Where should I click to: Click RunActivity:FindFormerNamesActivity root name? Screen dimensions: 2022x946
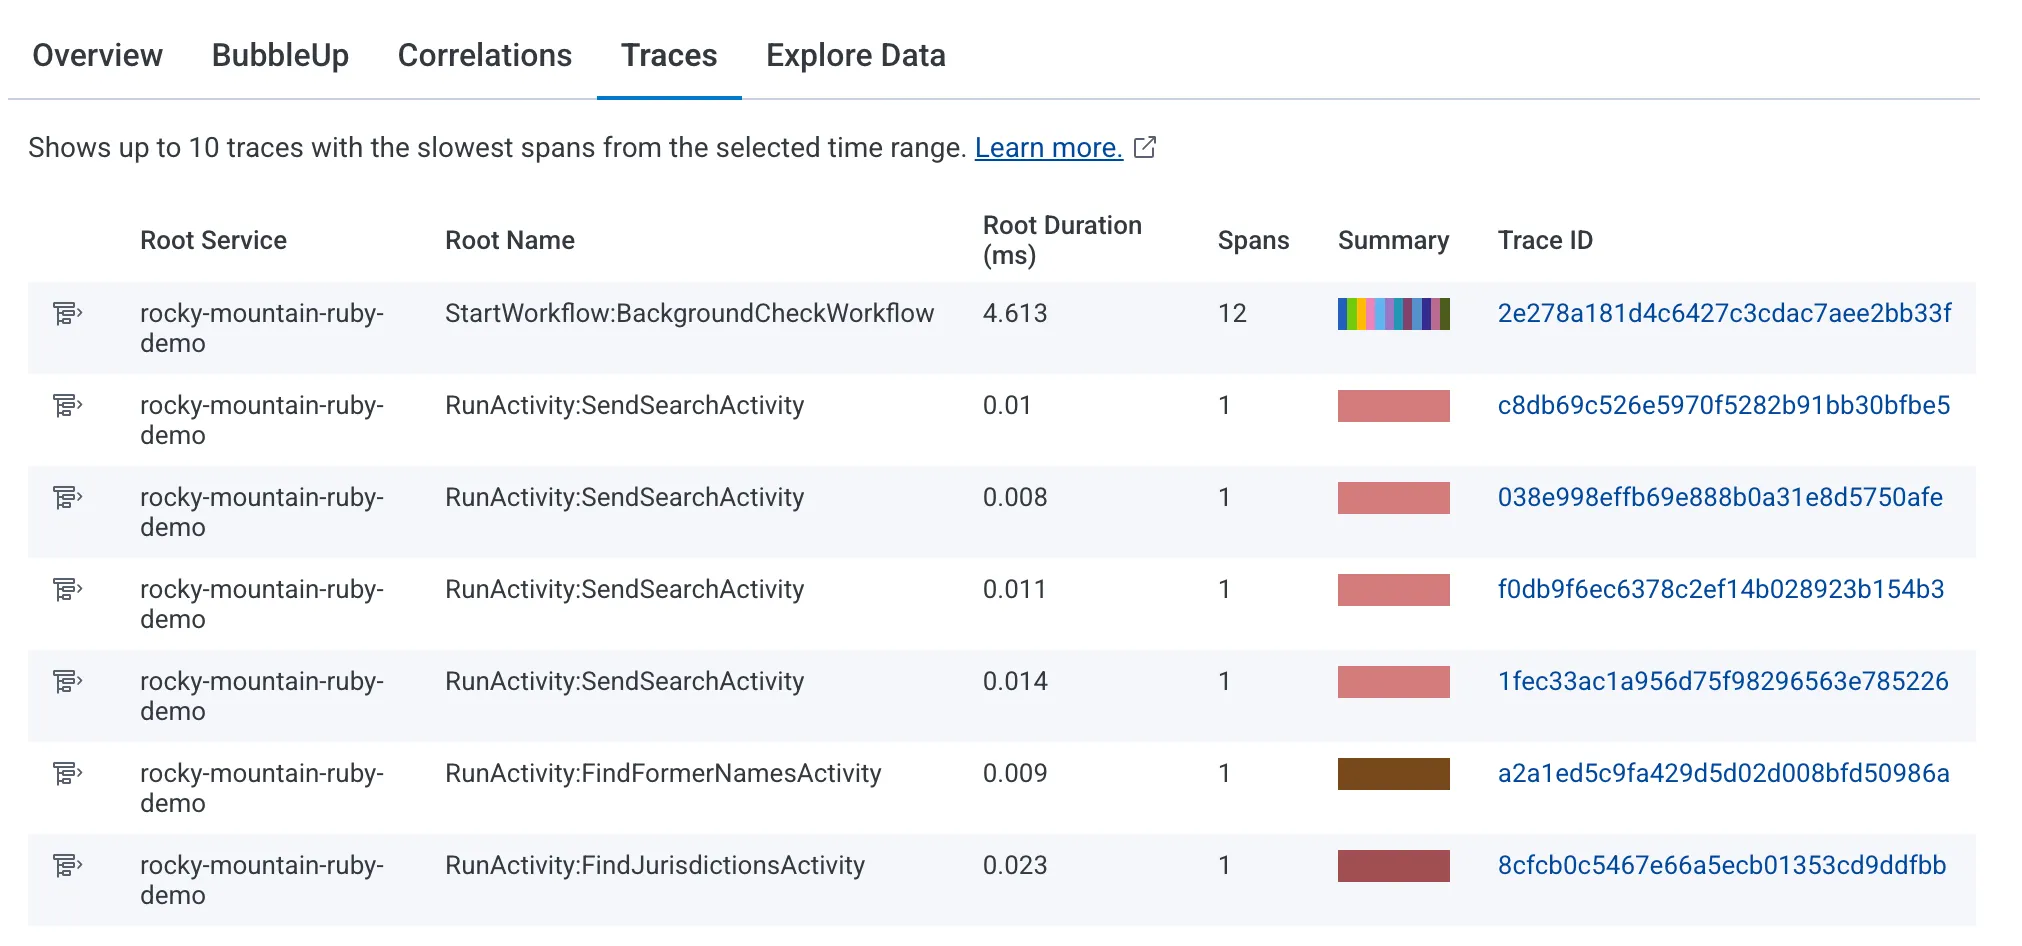(x=663, y=773)
